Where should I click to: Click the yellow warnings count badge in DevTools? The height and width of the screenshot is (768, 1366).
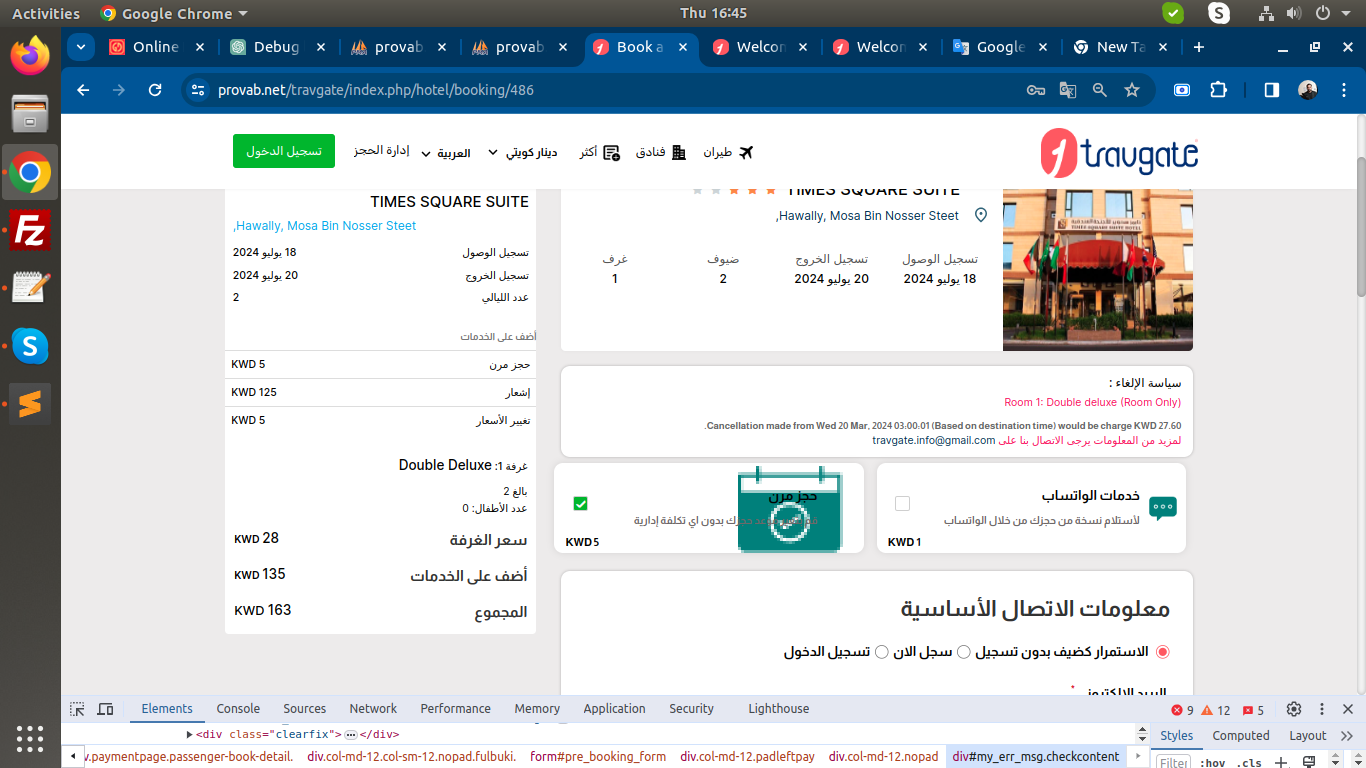(1216, 710)
